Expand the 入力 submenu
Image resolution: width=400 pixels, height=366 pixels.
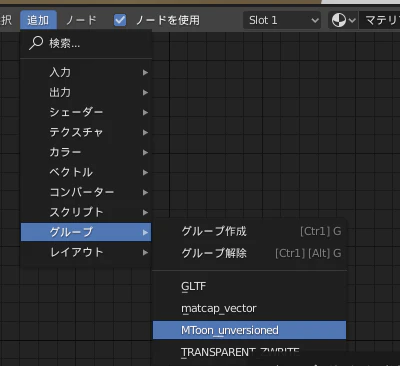click(x=86, y=72)
